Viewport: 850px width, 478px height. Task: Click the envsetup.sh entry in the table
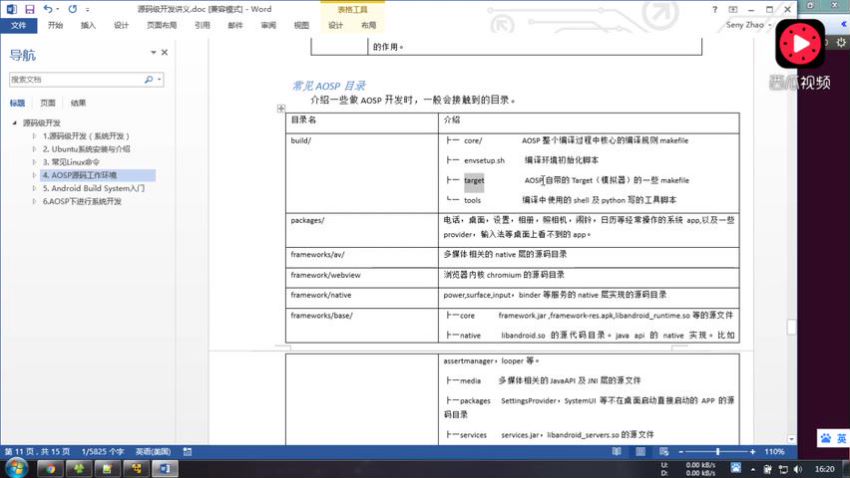coord(484,160)
